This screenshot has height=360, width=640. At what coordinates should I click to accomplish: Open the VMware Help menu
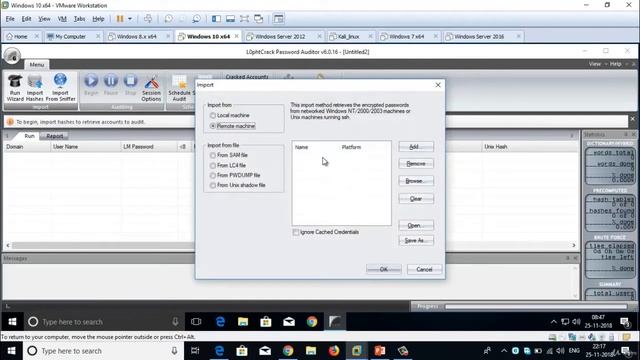tap(98, 19)
